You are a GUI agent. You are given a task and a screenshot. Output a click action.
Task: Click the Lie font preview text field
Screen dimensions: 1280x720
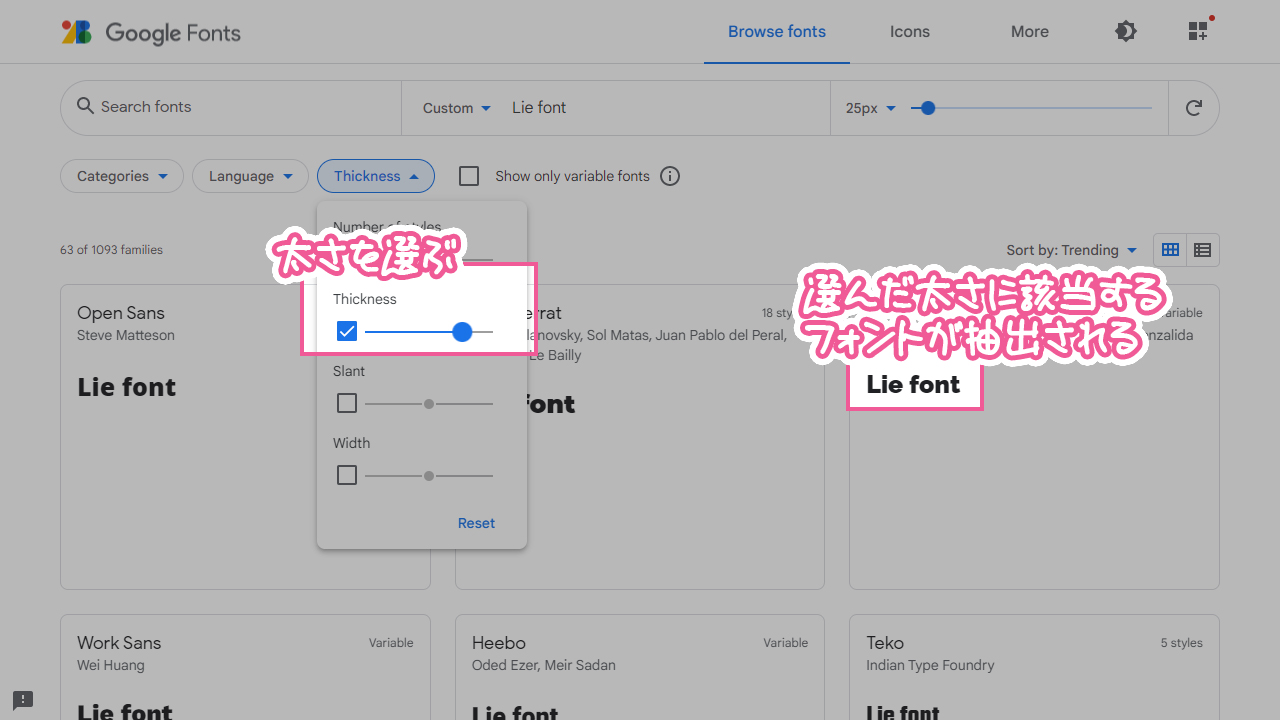pos(665,108)
